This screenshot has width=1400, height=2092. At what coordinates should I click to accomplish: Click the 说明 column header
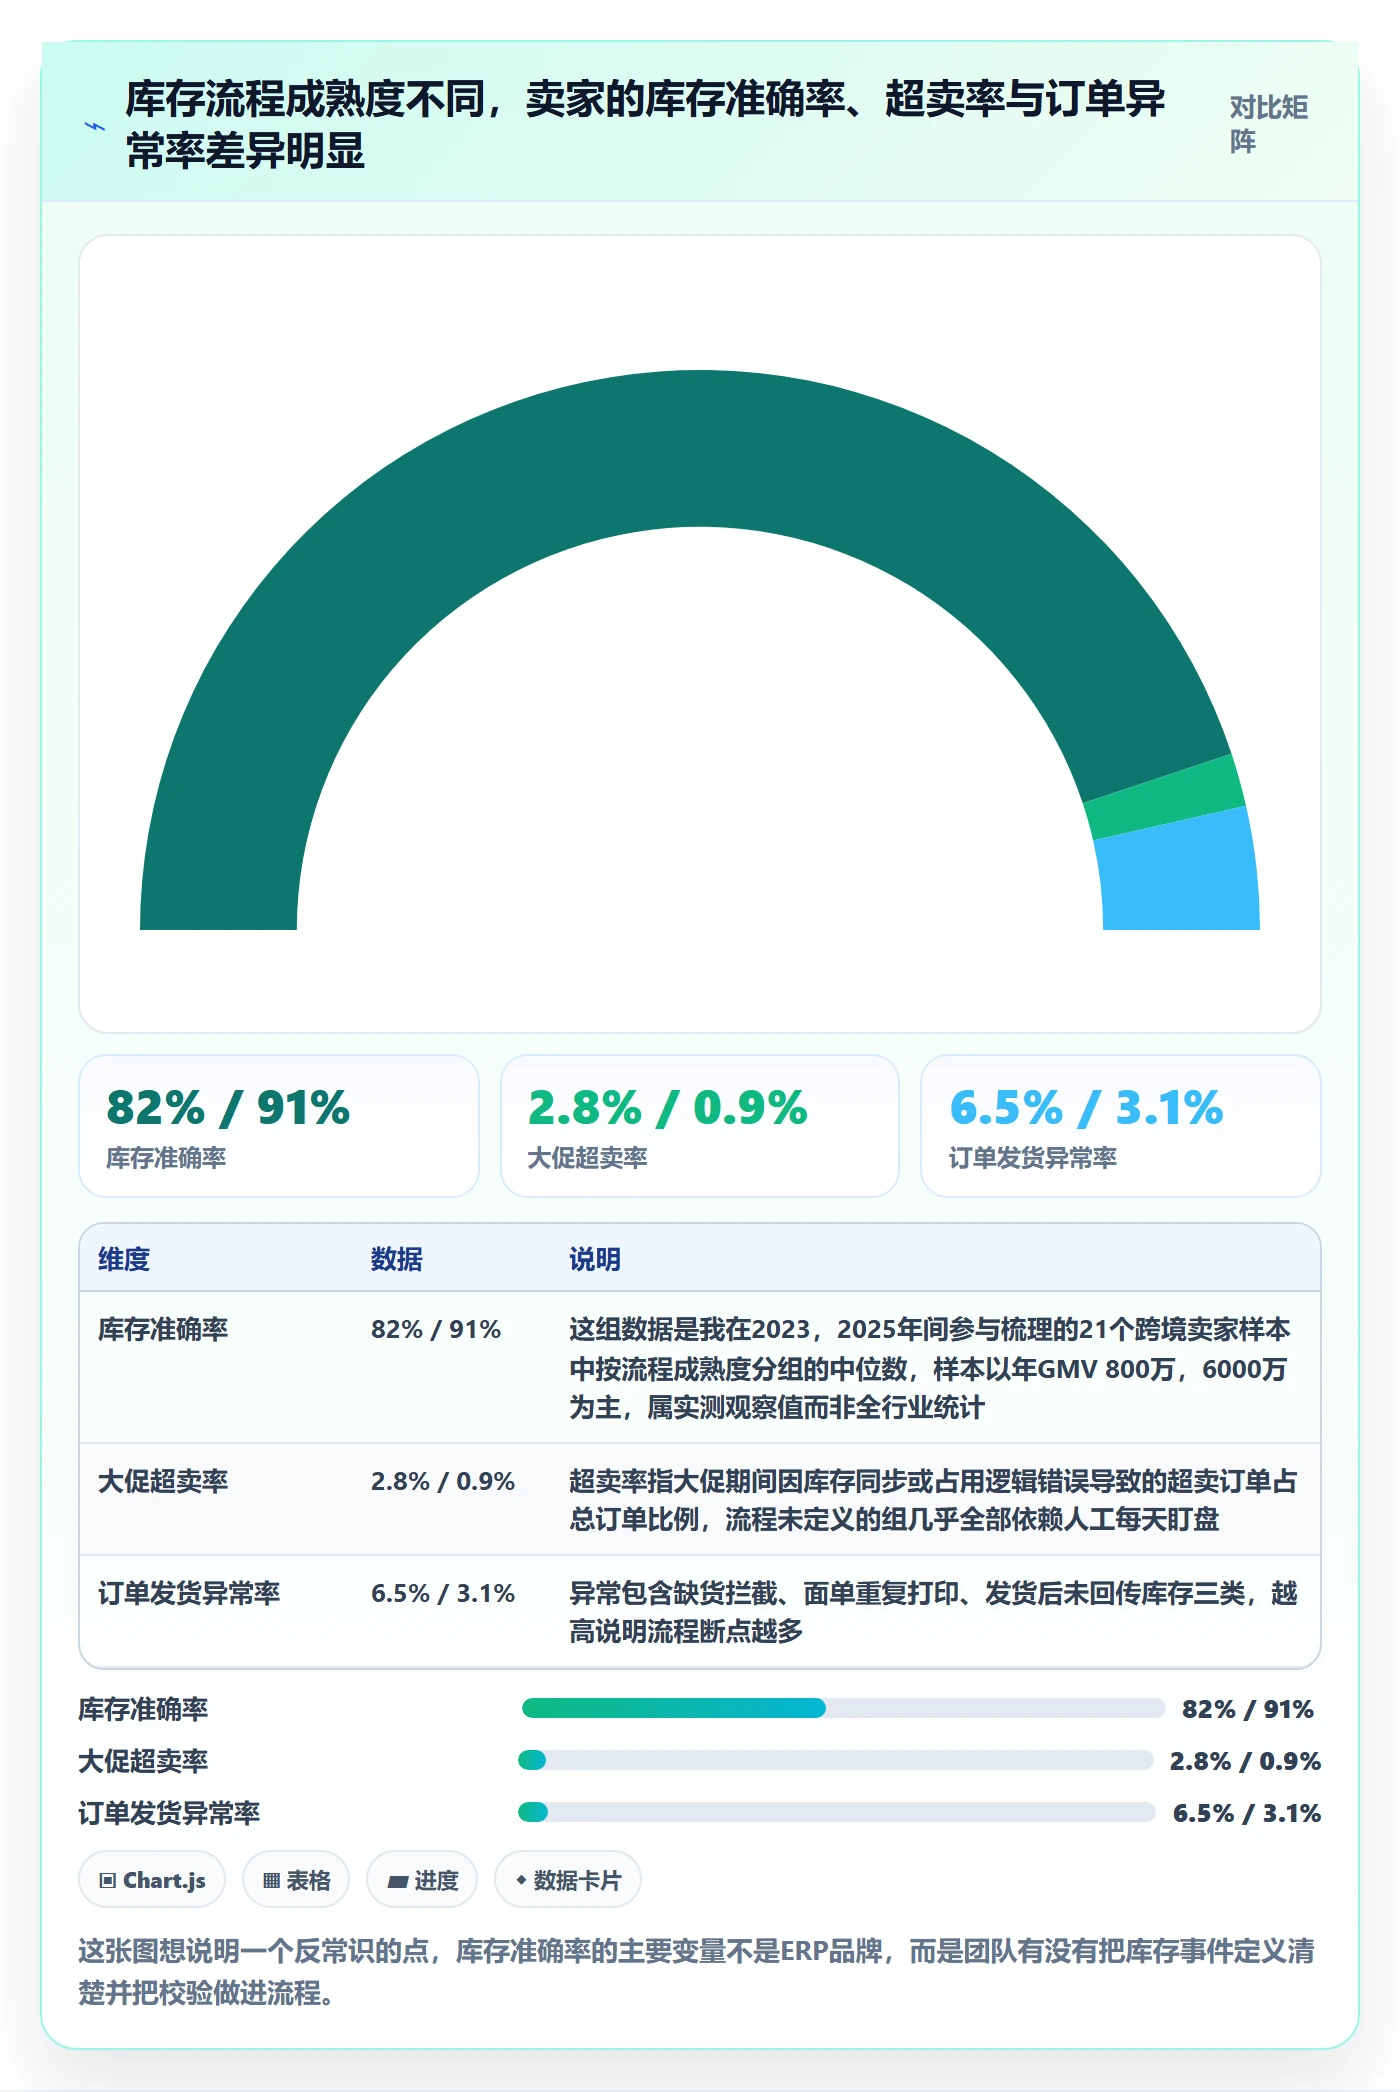click(595, 1259)
